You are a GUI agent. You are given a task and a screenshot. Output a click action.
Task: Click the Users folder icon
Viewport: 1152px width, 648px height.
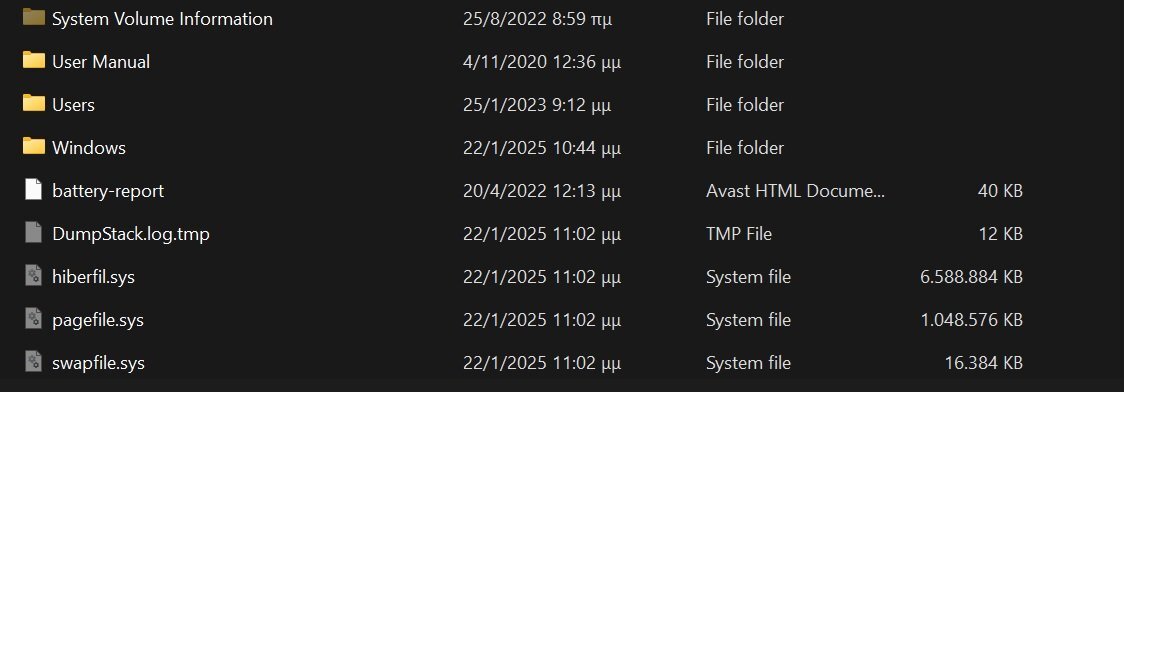click(34, 103)
